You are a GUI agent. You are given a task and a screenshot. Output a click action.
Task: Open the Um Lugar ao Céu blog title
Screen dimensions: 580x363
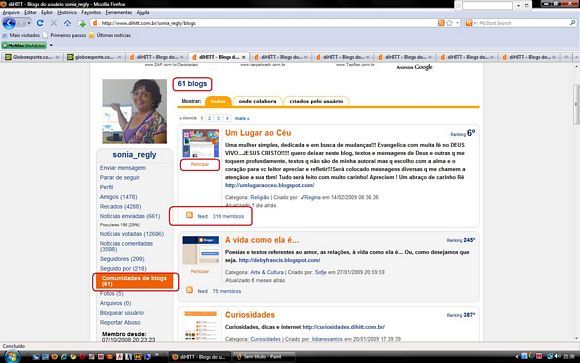point(258,133)
